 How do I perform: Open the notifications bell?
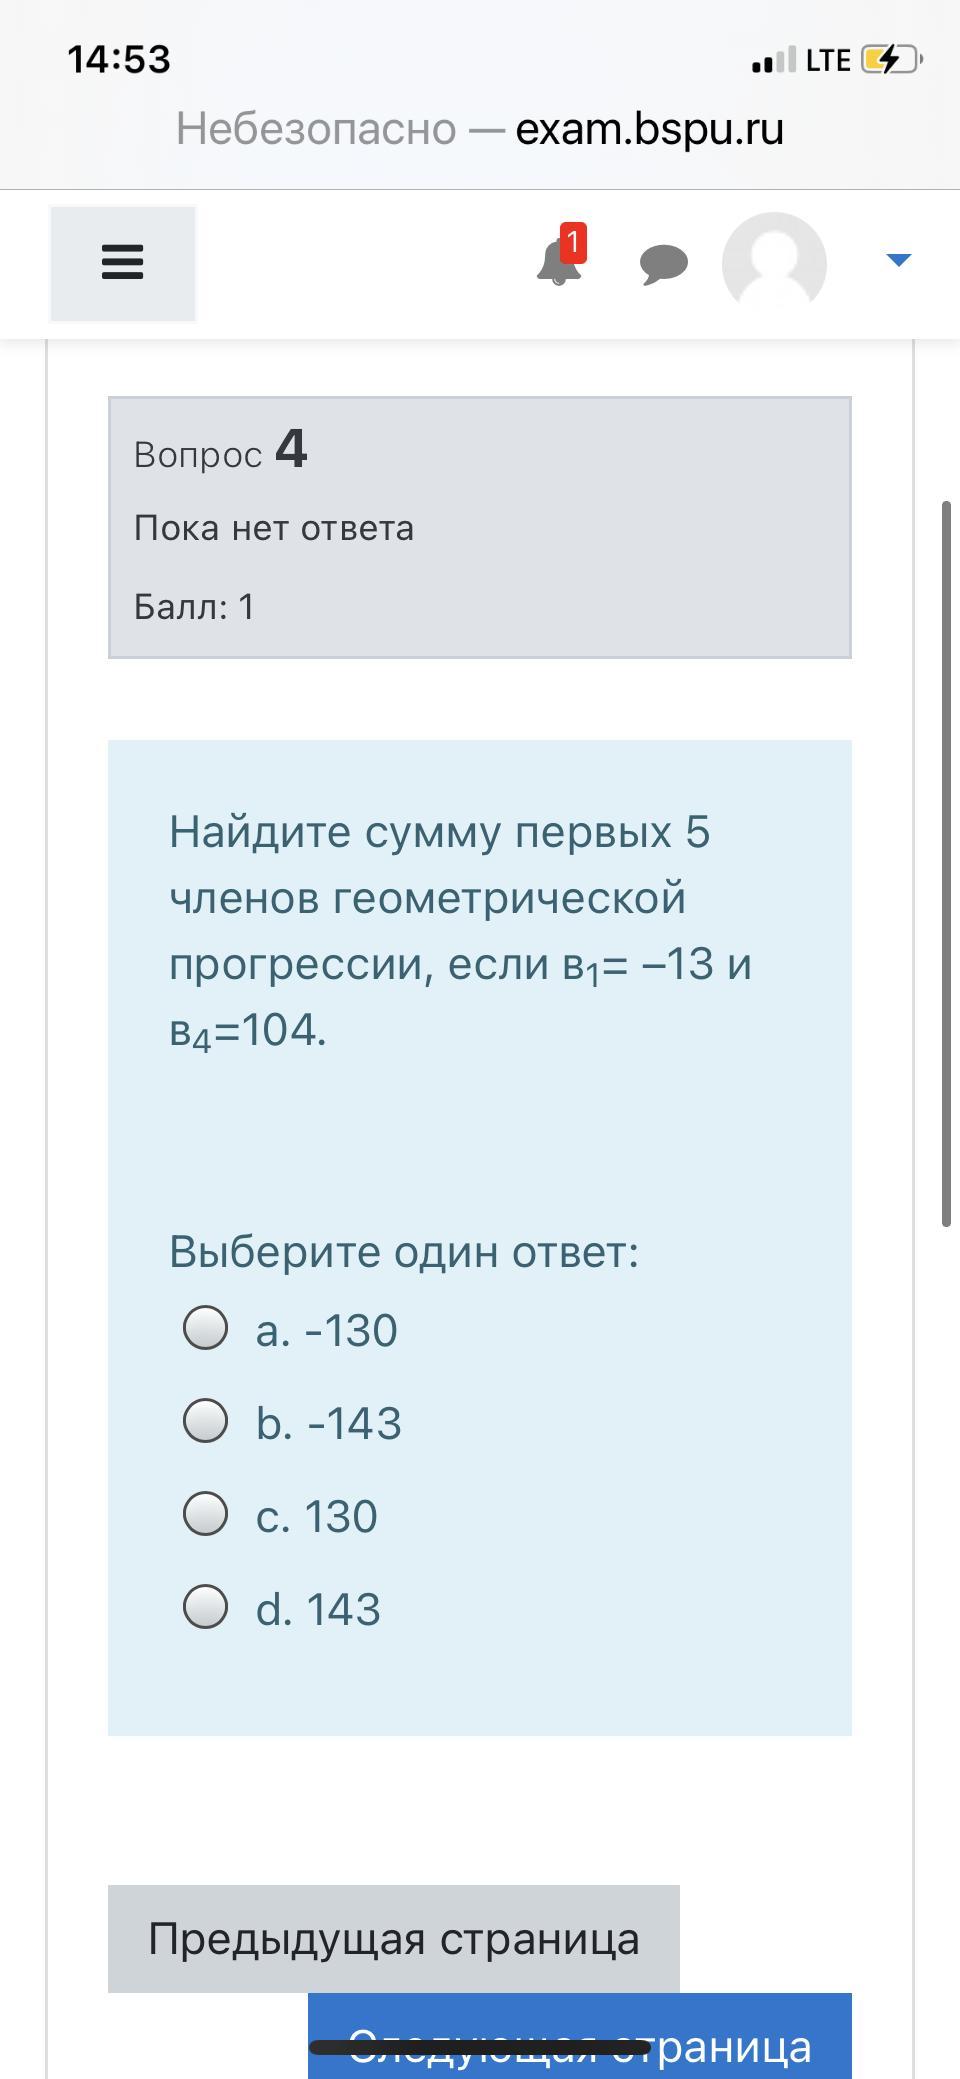click(x=558, y=264)
